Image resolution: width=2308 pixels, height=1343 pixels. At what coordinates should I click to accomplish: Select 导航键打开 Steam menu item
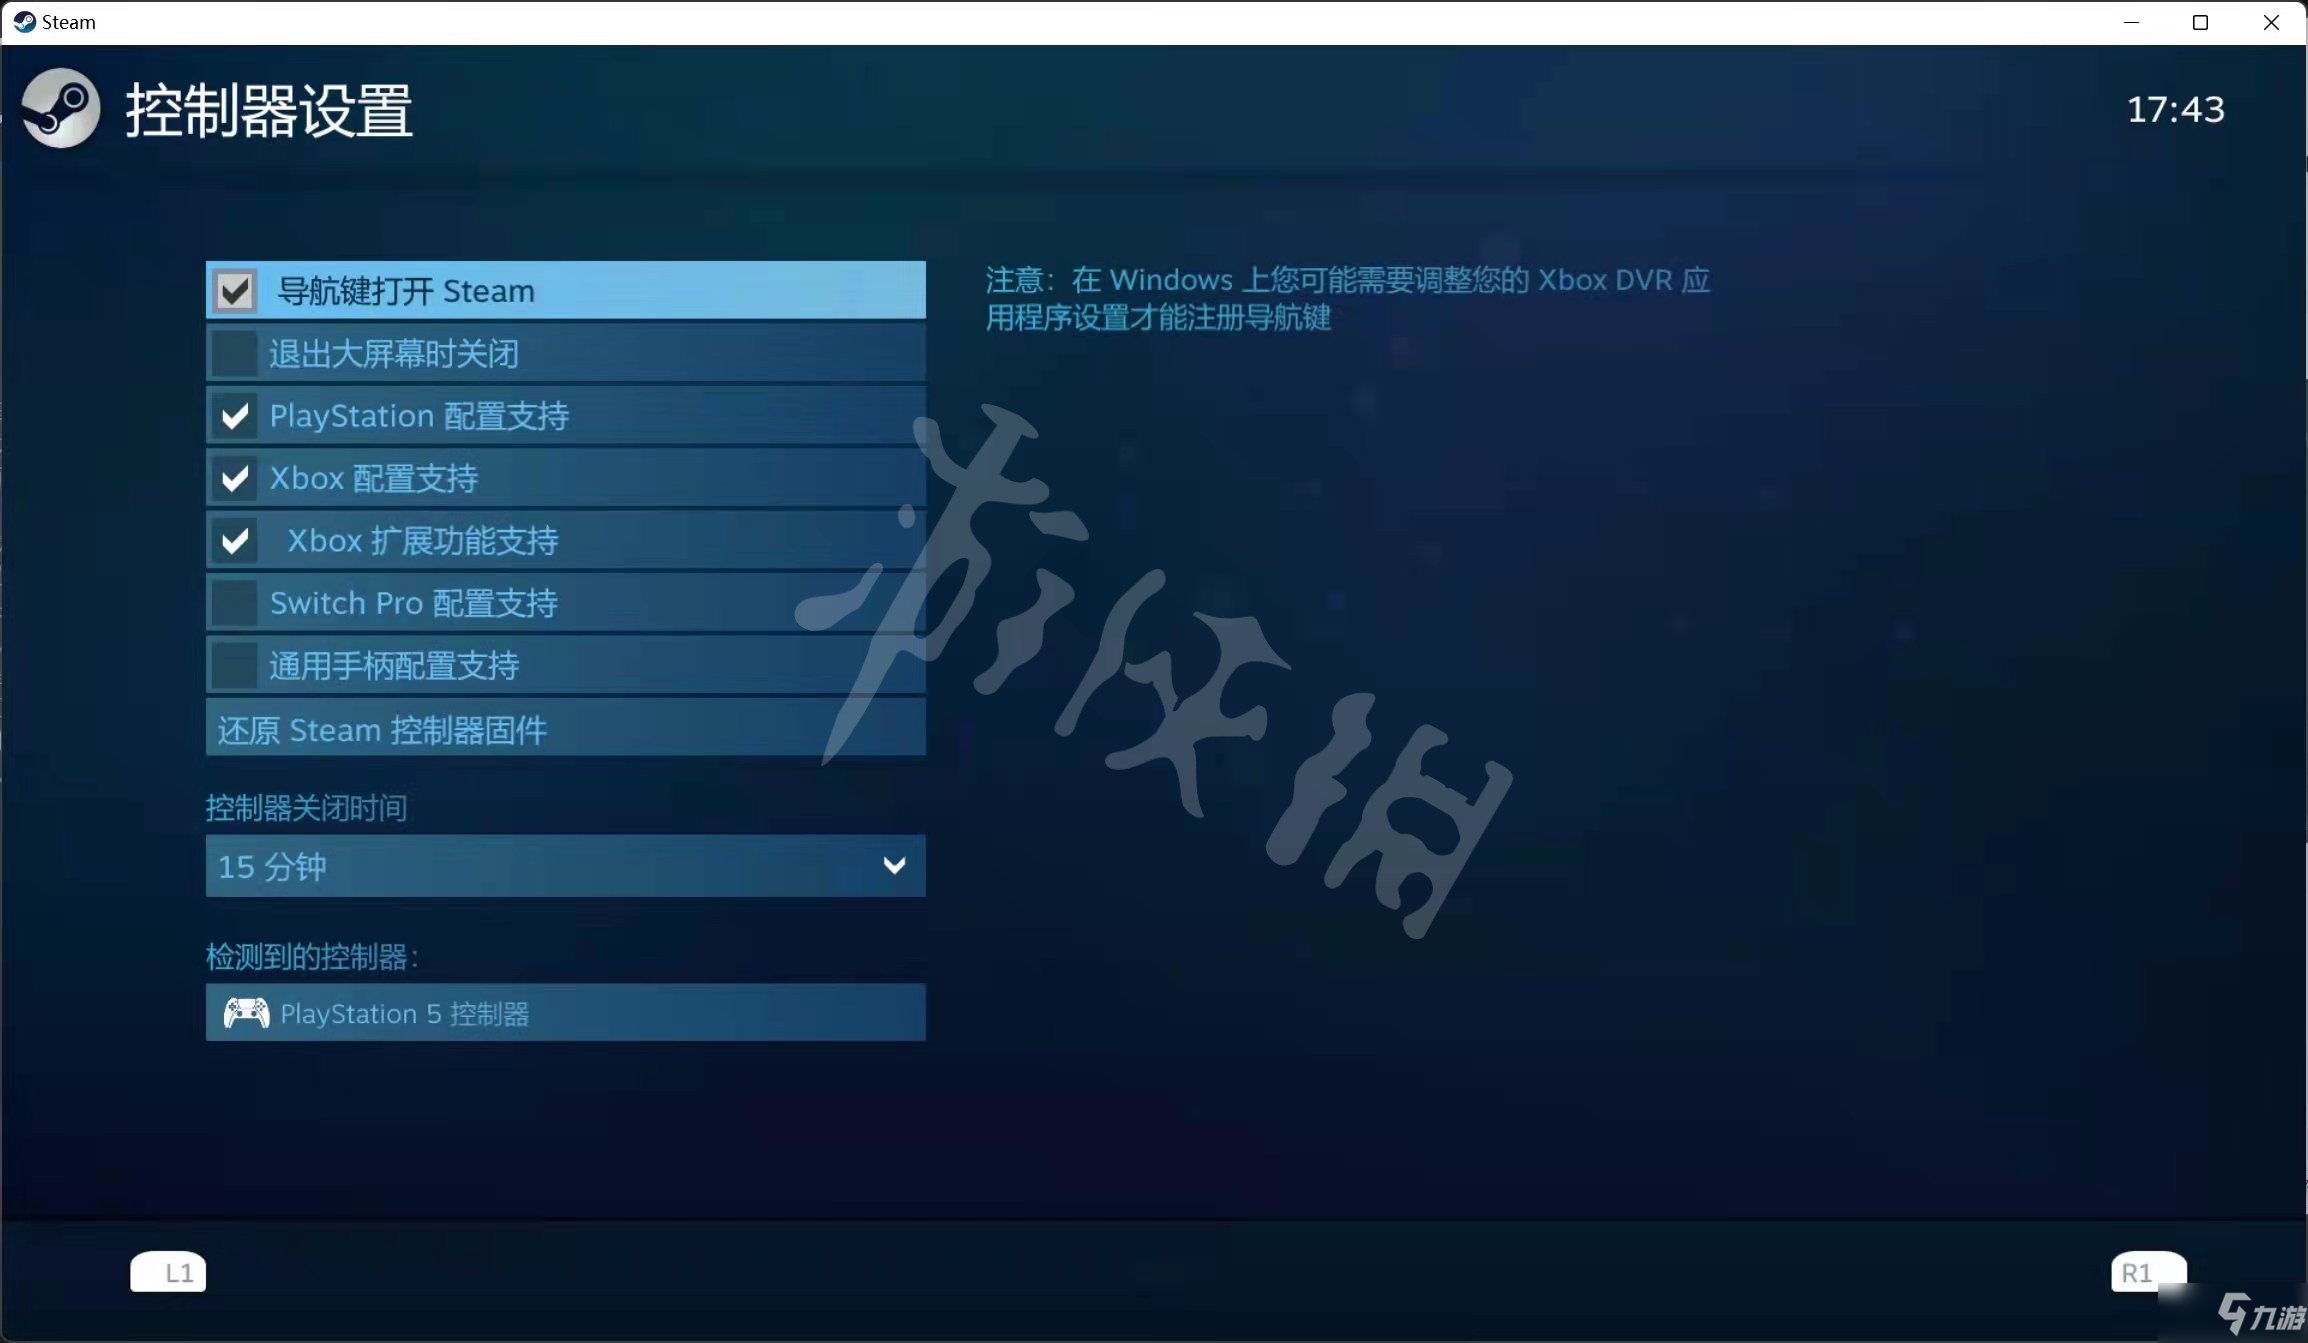pos(566,289)
